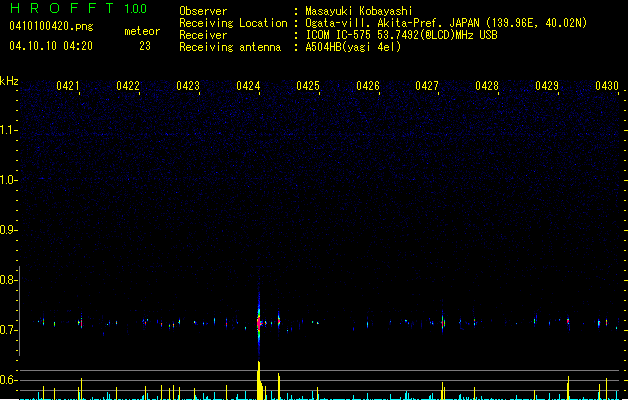Click the Ogata-vill. Akita-Pref. JAPAN location text
Image resolution: width=629 pixels, height=400 pixels.
click(446, 23)
